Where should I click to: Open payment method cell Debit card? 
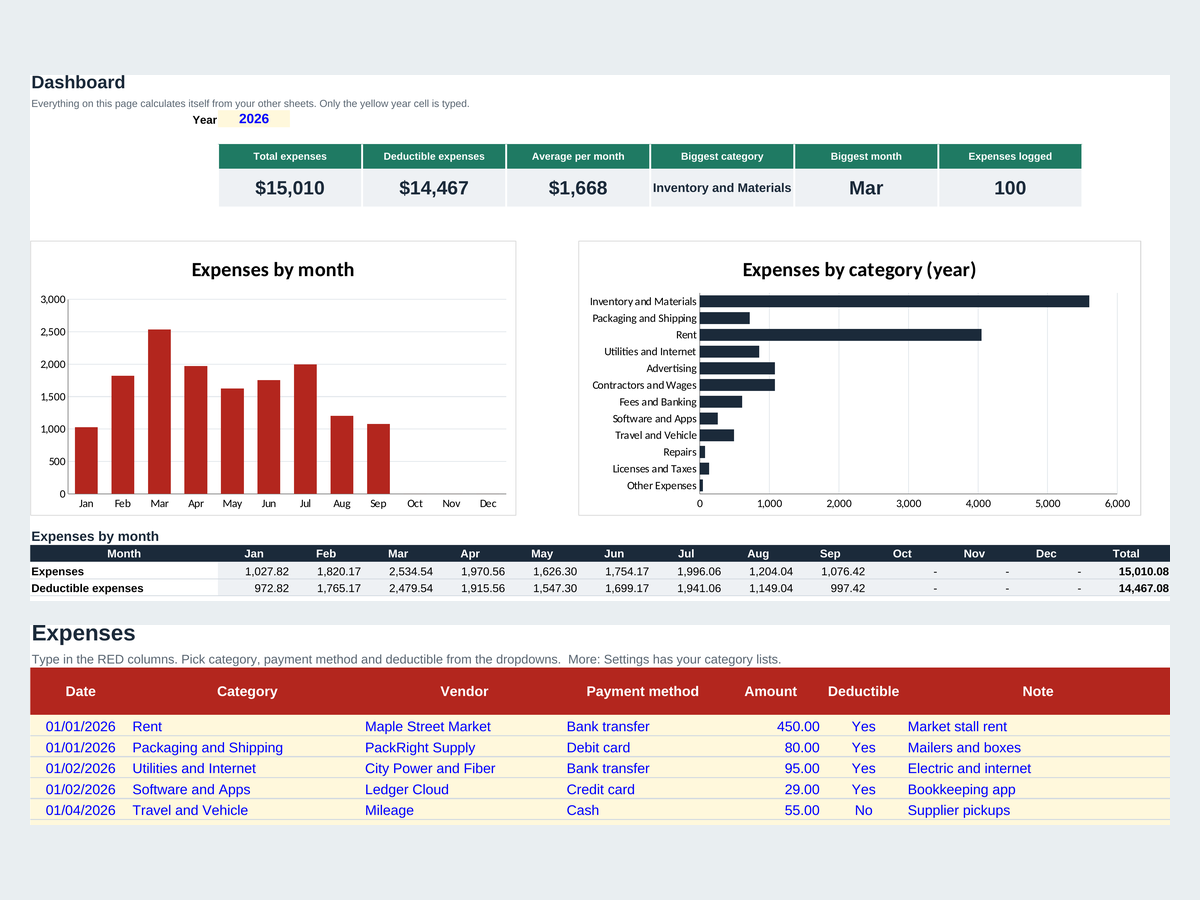click(642, 747)
